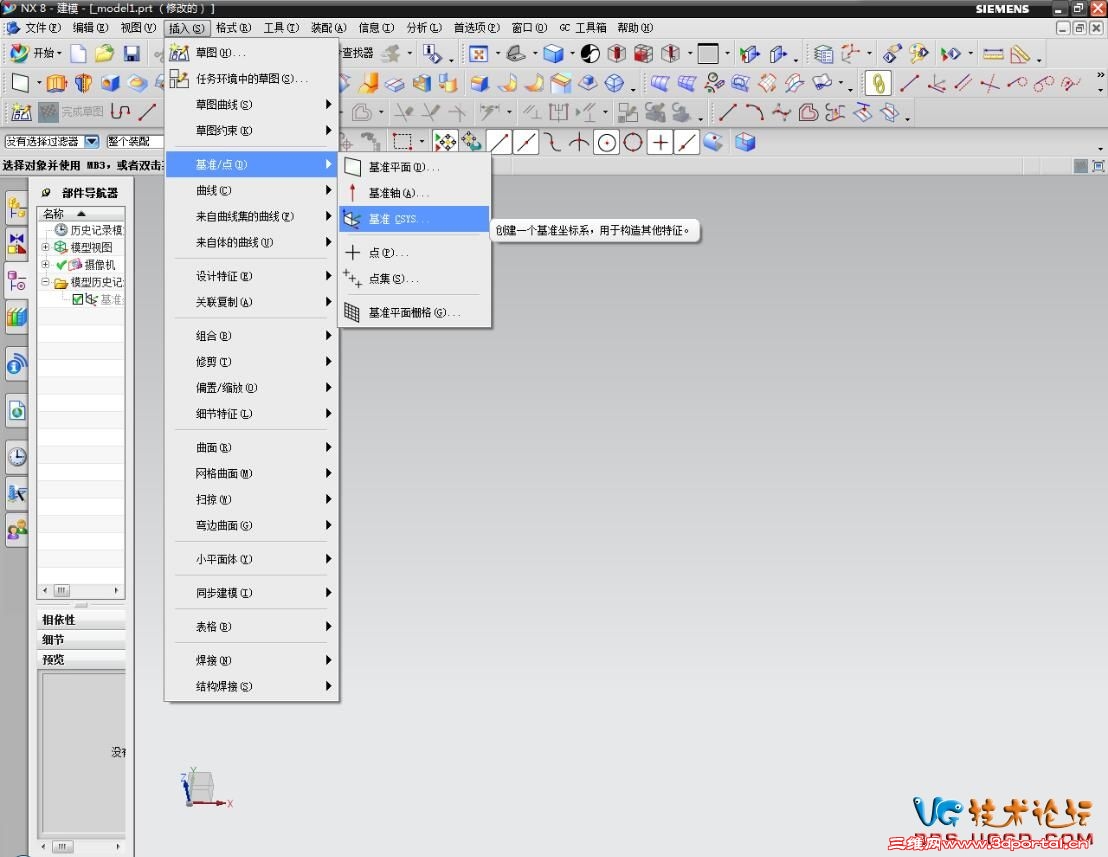
Task: Expand 网格曲面 Mesh Surface submenu
Action: coord(252,473)
